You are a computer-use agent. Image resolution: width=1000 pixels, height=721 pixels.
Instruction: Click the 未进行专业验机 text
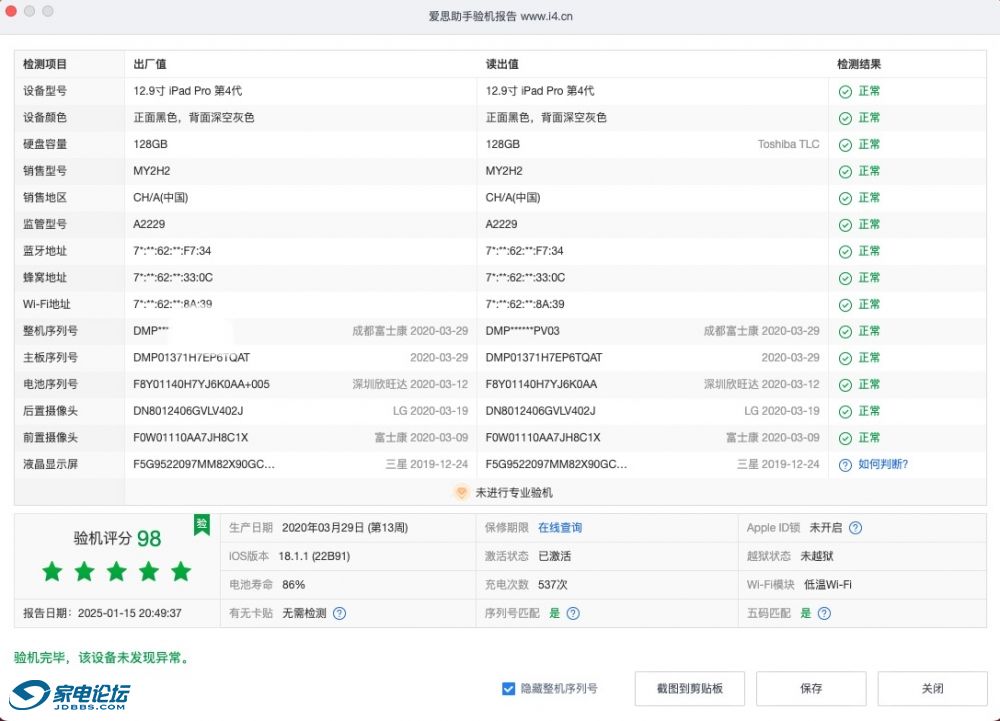pos(514,493)
